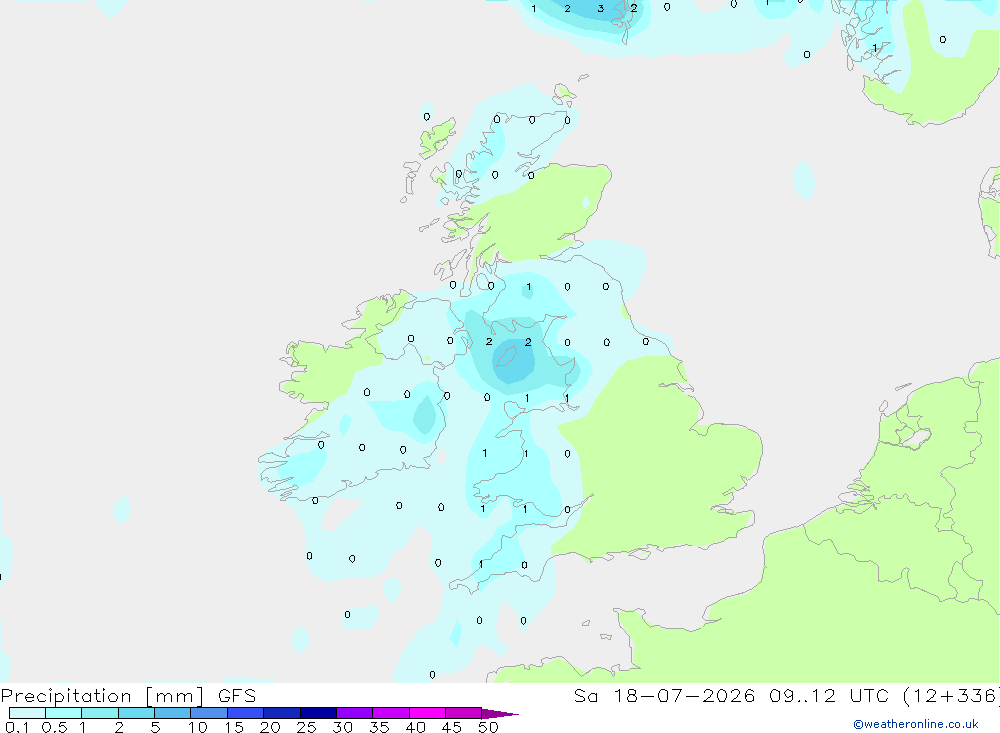Click the '0.1' legend scale label

pyautogui.click(x=17, y=727)
